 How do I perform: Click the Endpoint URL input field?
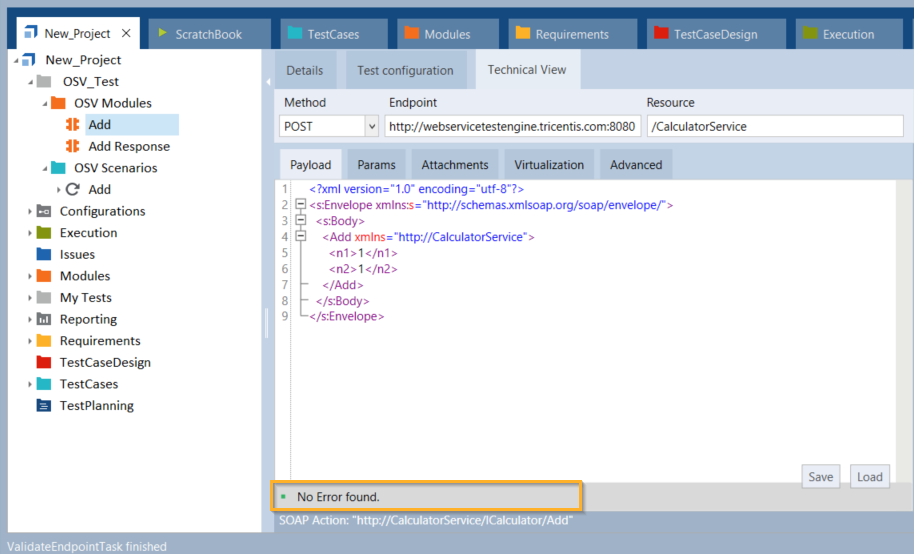(511, 127)
